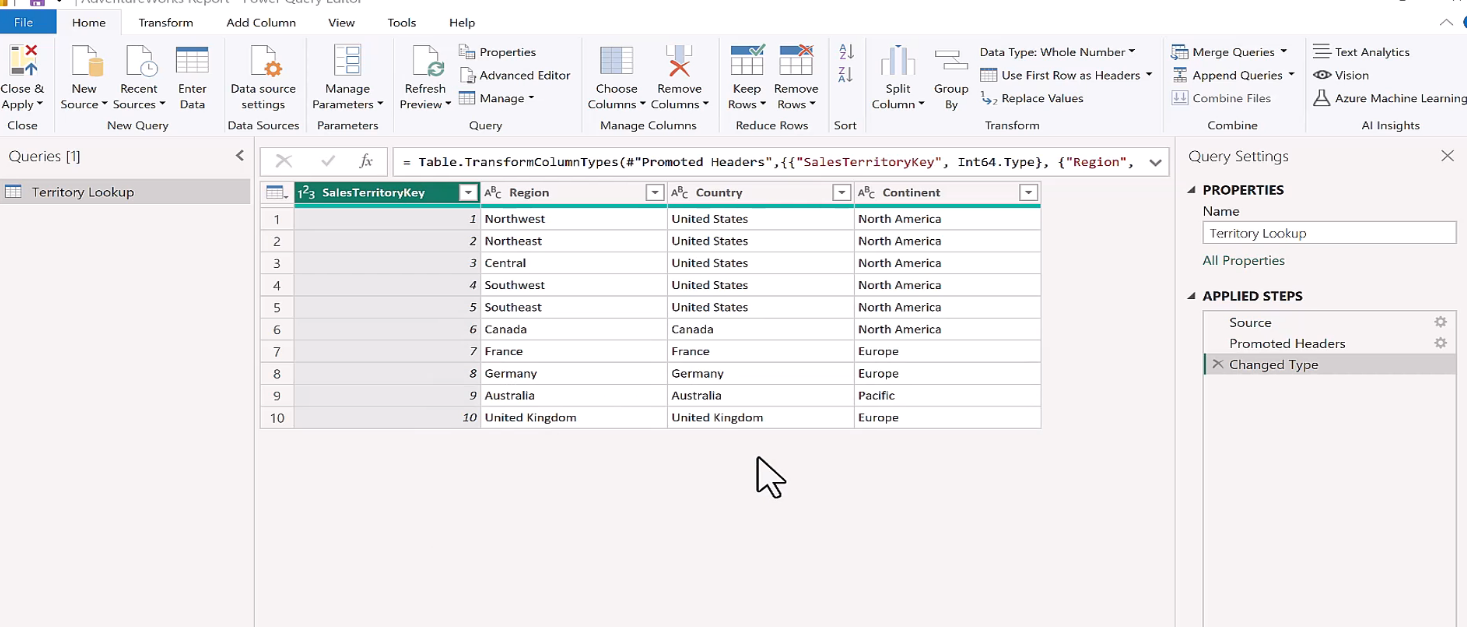Click the Remove Columns icon
Screen dimensions: 1467x627
coord(679,63)
